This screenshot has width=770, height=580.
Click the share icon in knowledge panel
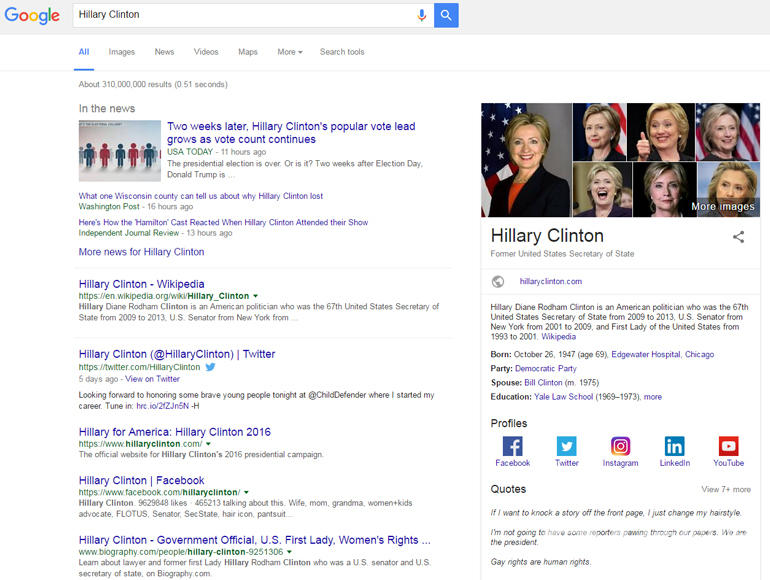(x=739, y=237)
